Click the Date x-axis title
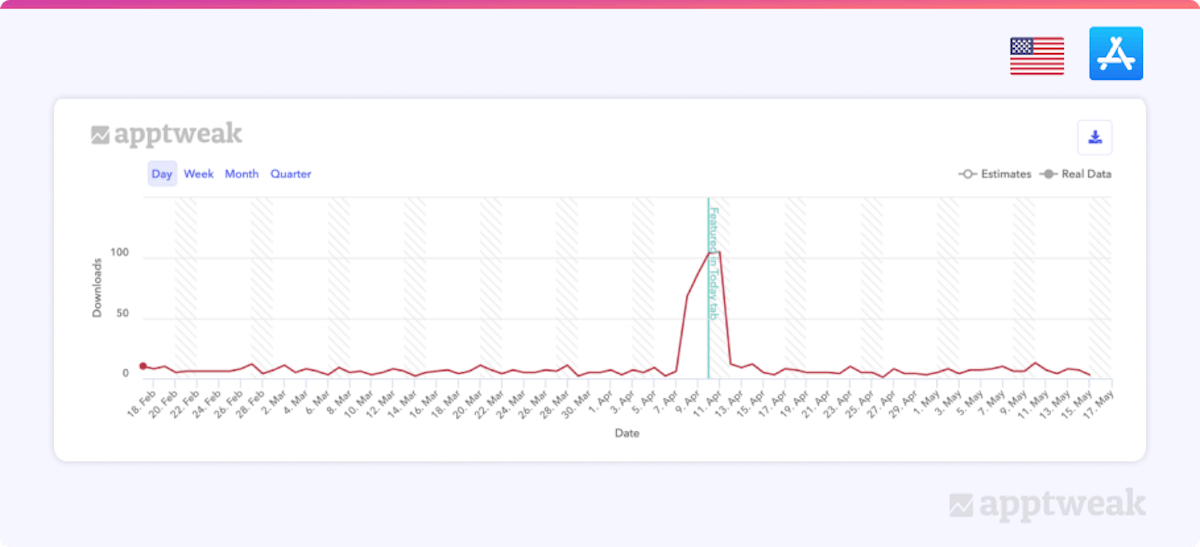Screen dimensions: 1200x547 click(627, 433)
